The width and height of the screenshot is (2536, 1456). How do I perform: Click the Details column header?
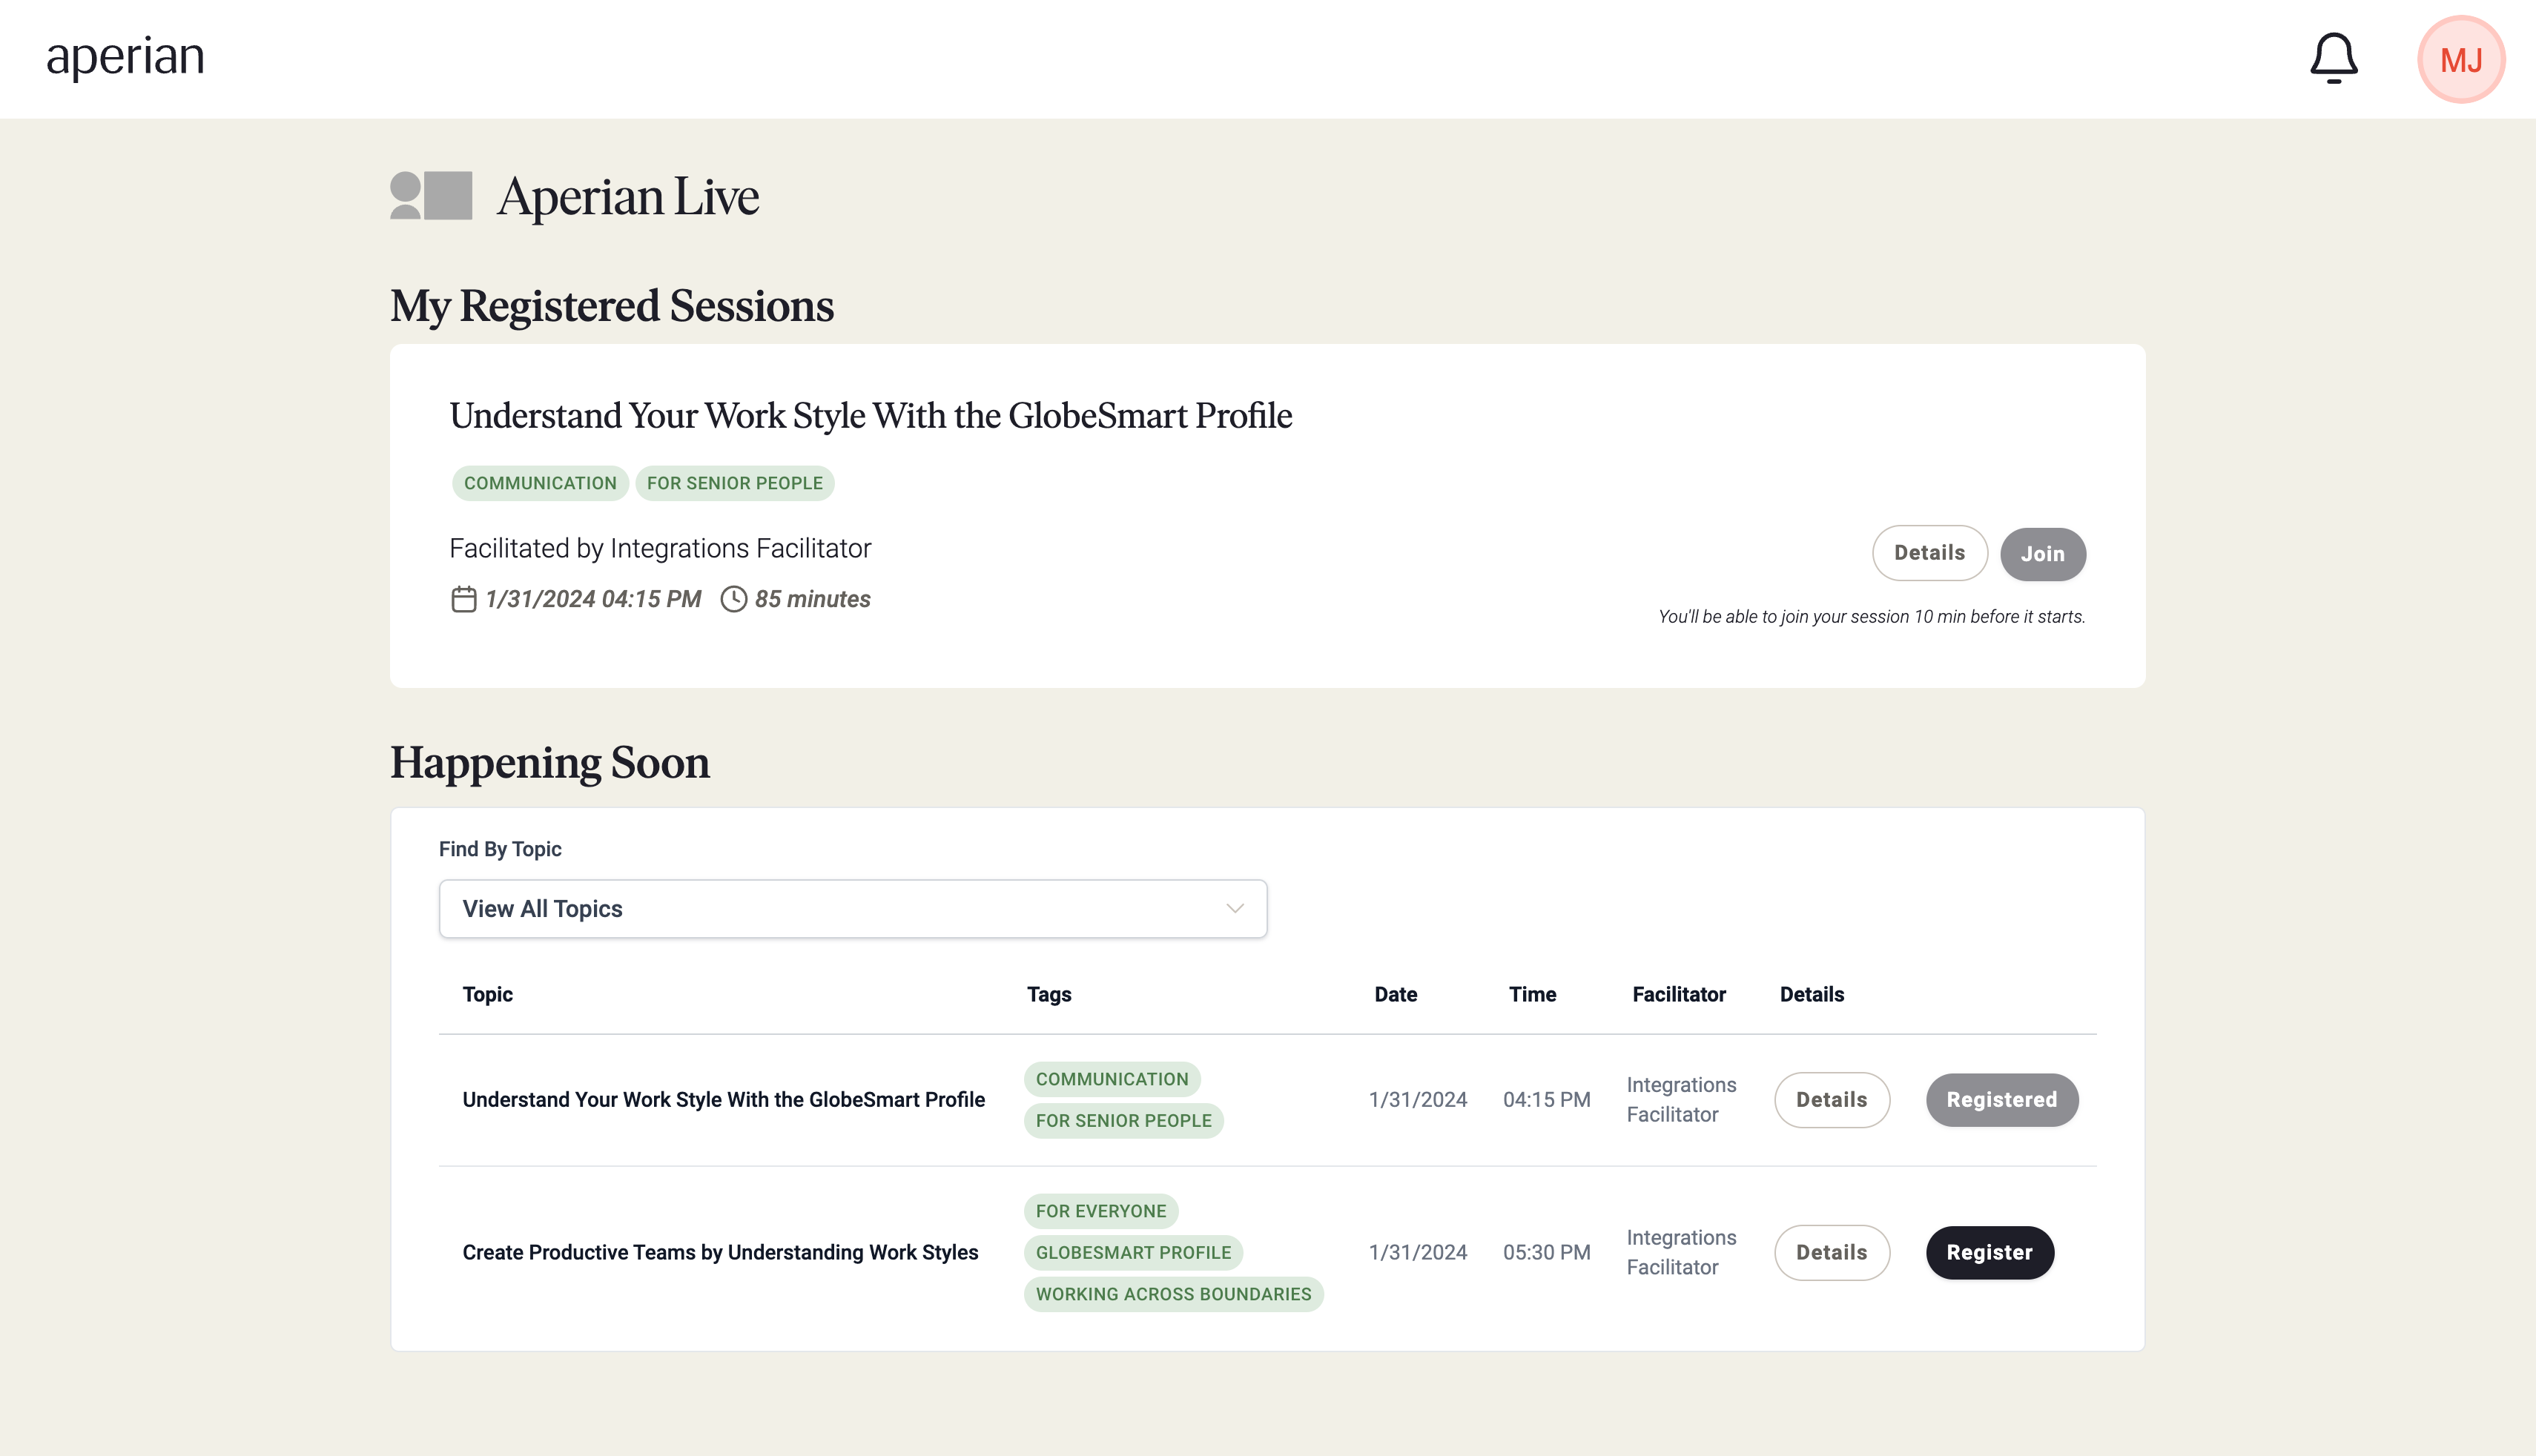[x=1811, y=994]
